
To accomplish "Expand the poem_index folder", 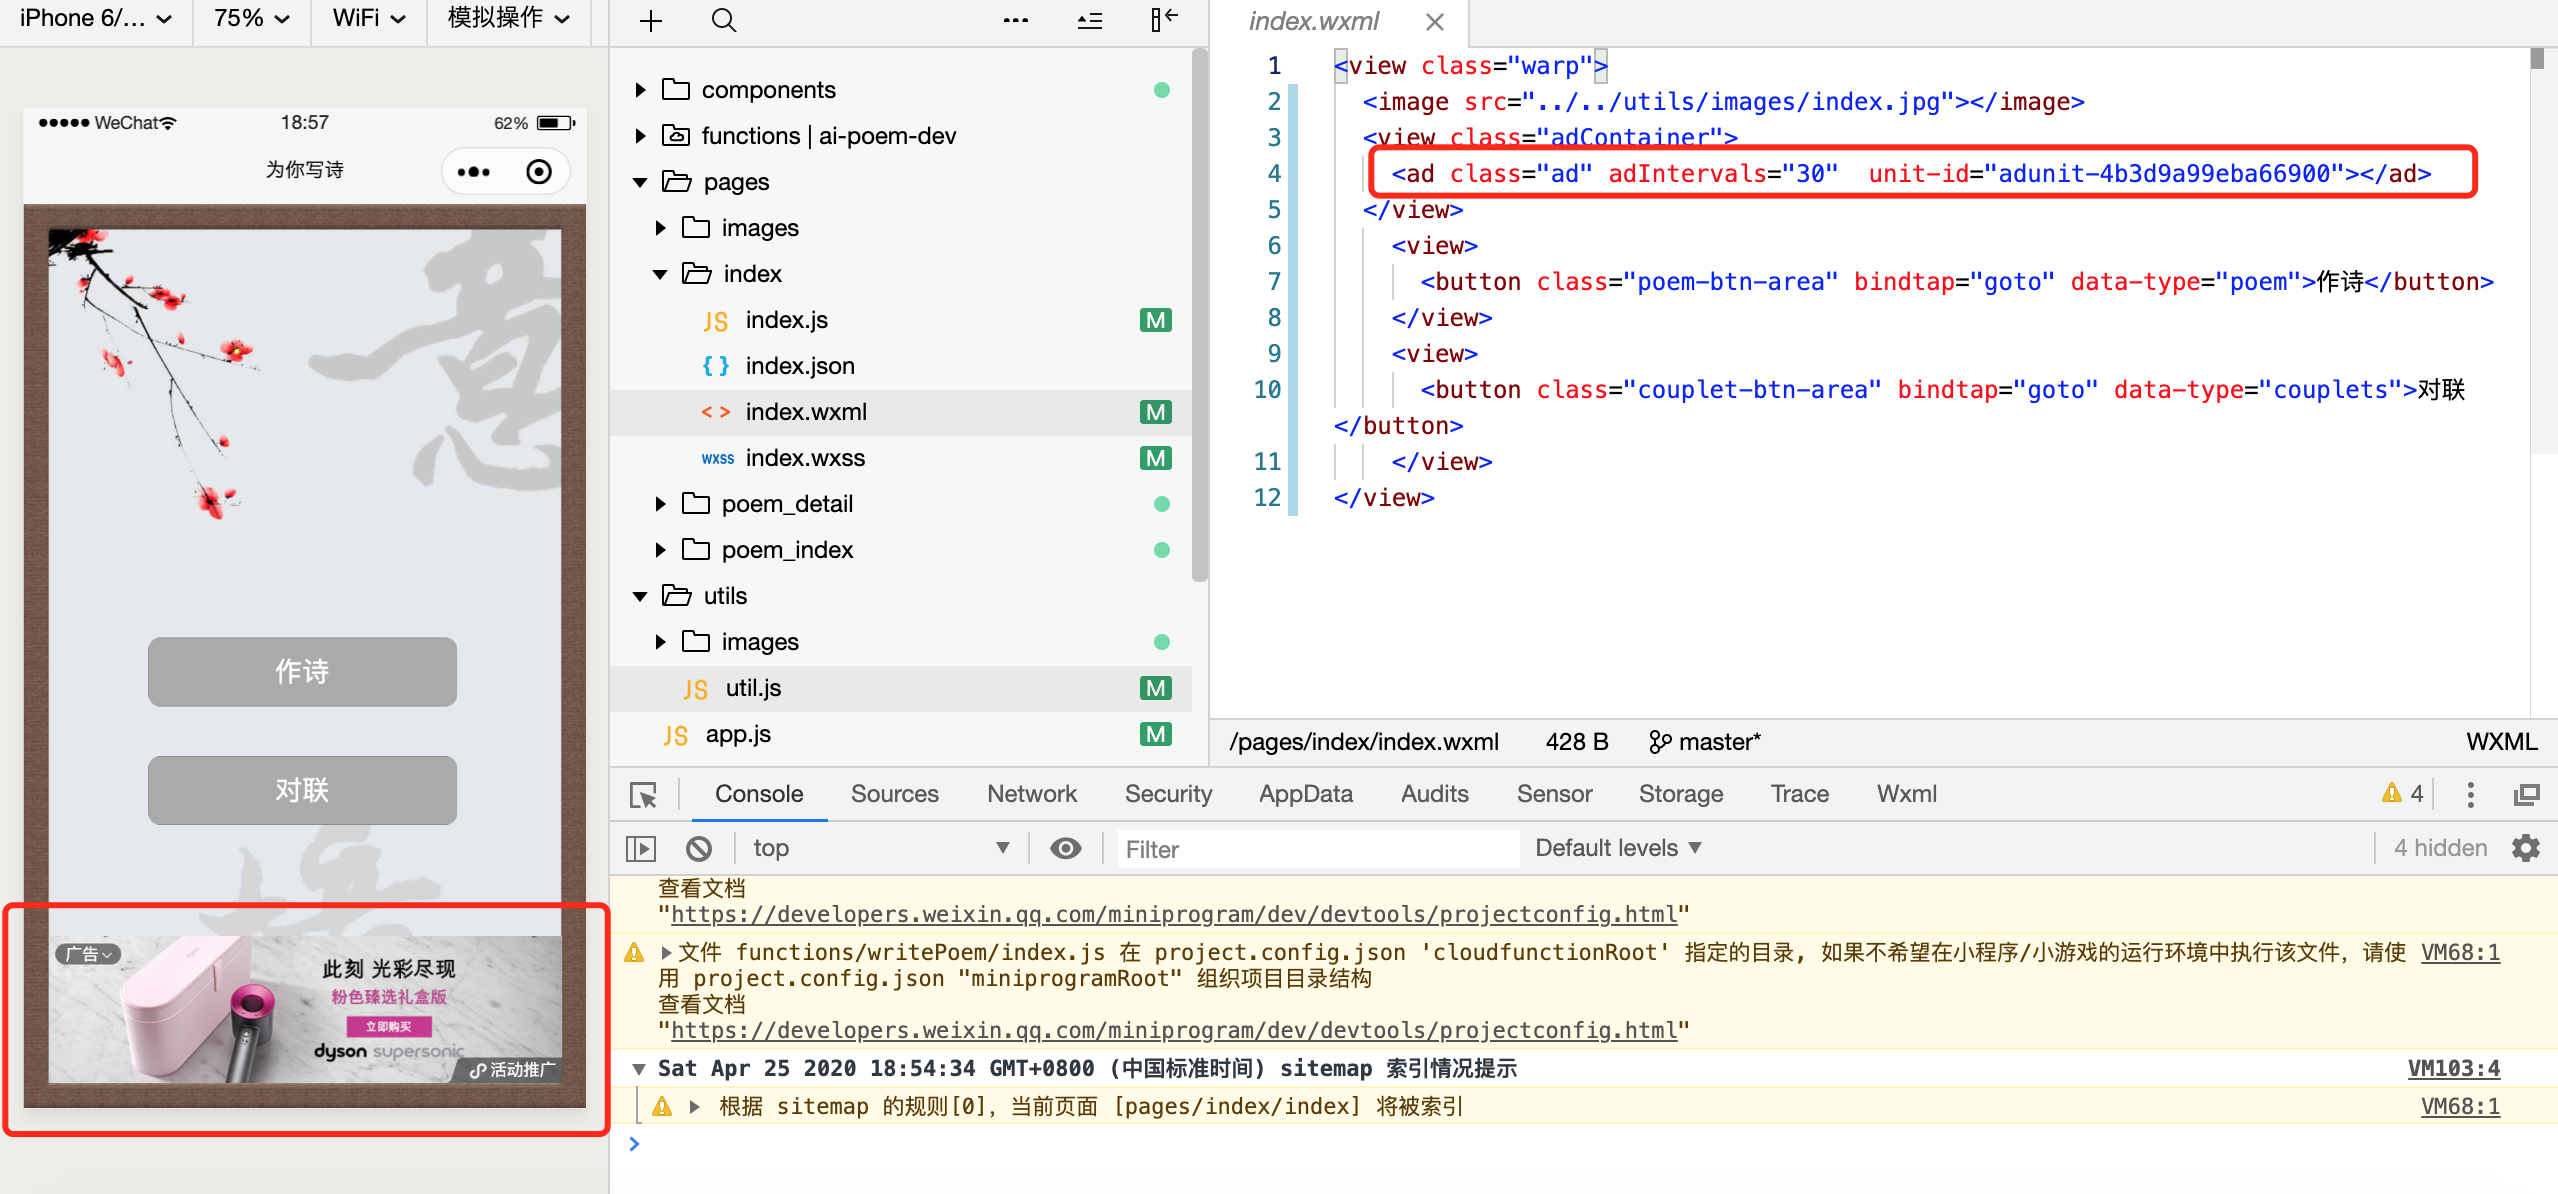I will tap(660, 550).
